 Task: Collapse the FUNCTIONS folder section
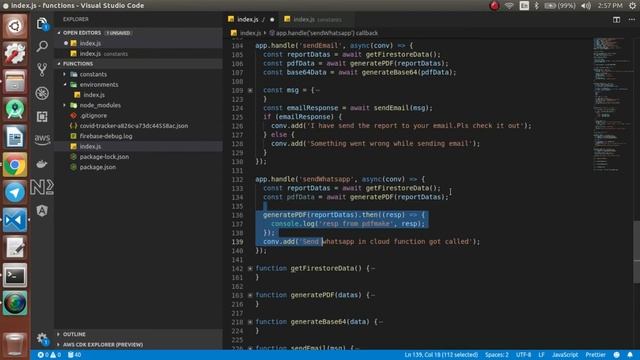[139, 64]
